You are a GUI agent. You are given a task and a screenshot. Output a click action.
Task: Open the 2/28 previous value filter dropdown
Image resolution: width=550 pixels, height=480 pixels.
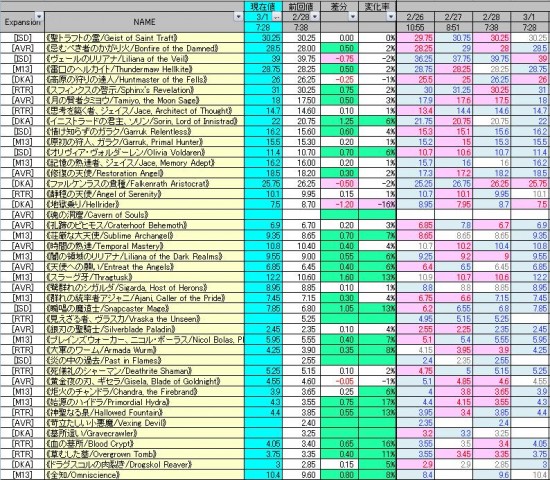coord(315,16)
